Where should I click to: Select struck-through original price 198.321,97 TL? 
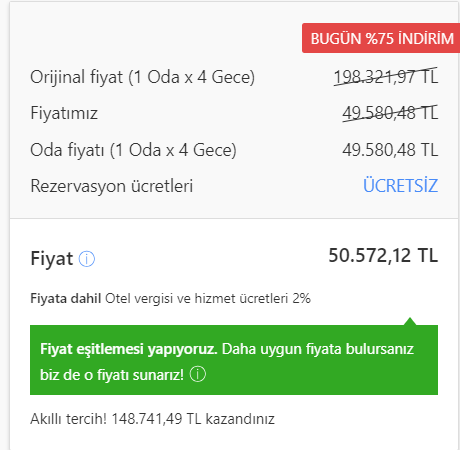pyautogui.click(x=386, y=77)
